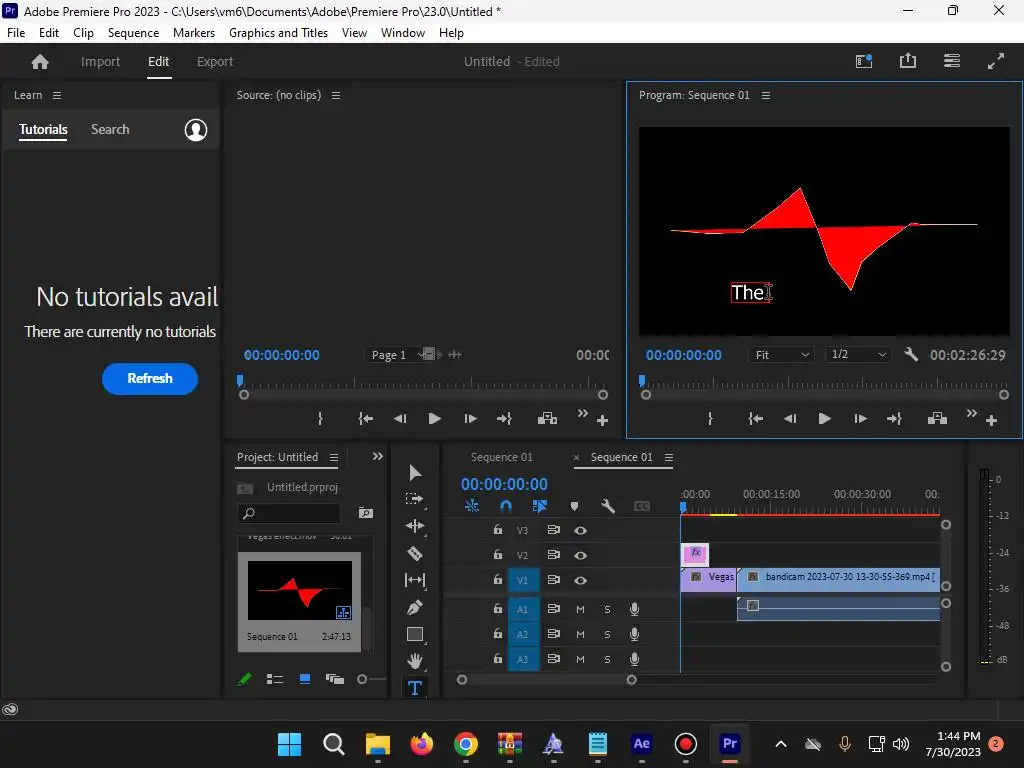Image resolution: width=1024 pixels, height=768 pixels.
Task: Select the Ripple Edit tool
Action: point(415,526)
